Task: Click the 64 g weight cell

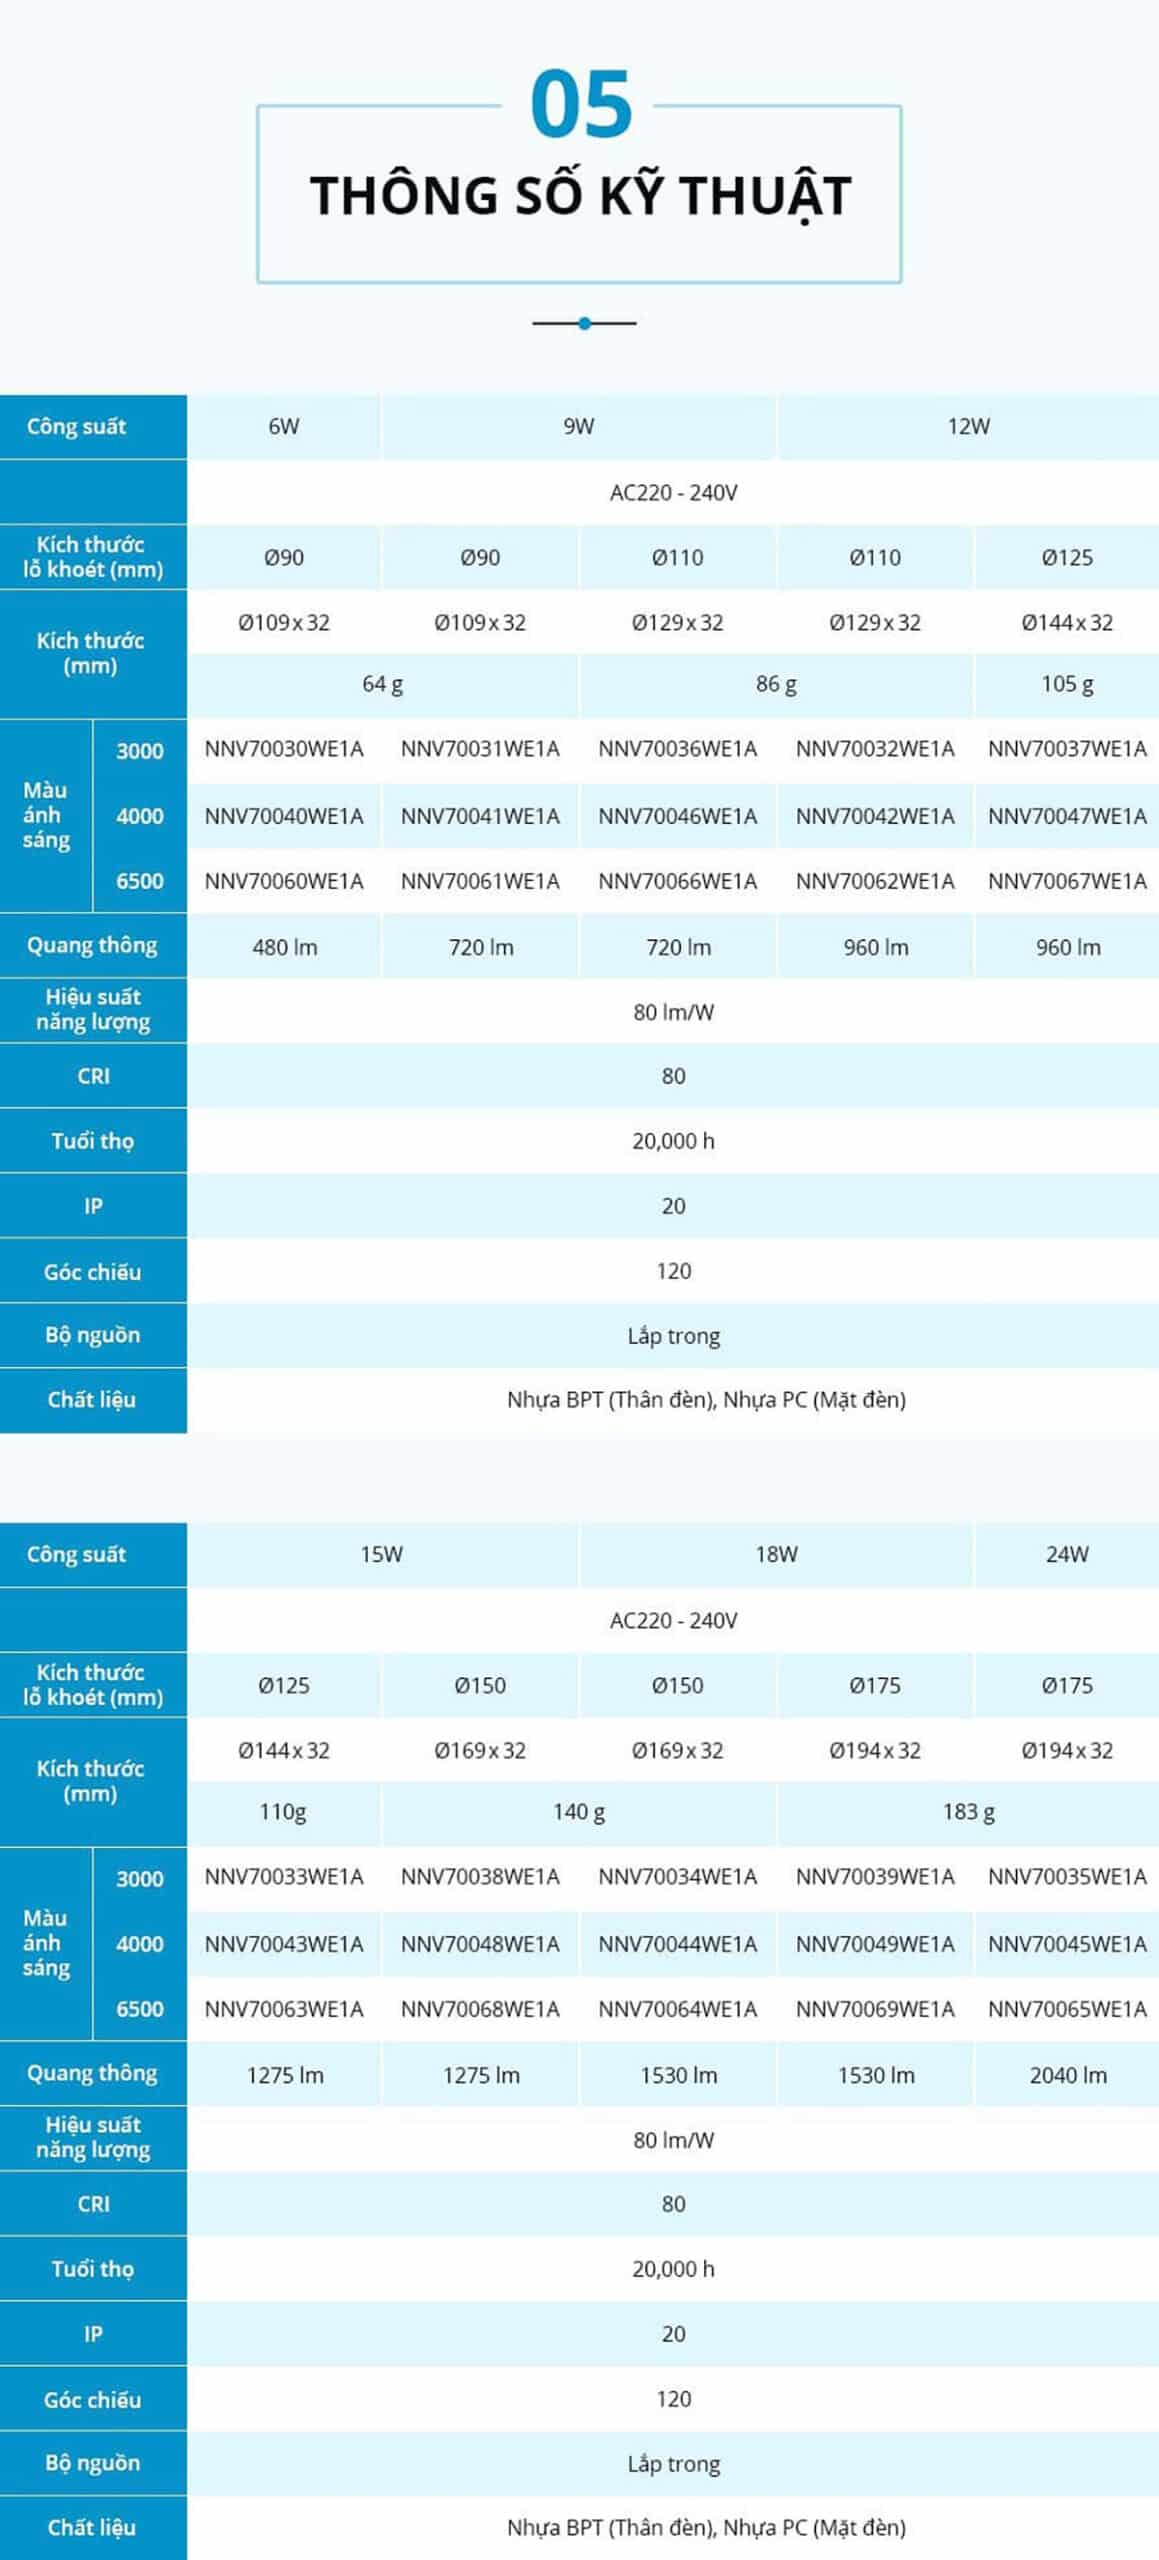Action: [382, 684]
